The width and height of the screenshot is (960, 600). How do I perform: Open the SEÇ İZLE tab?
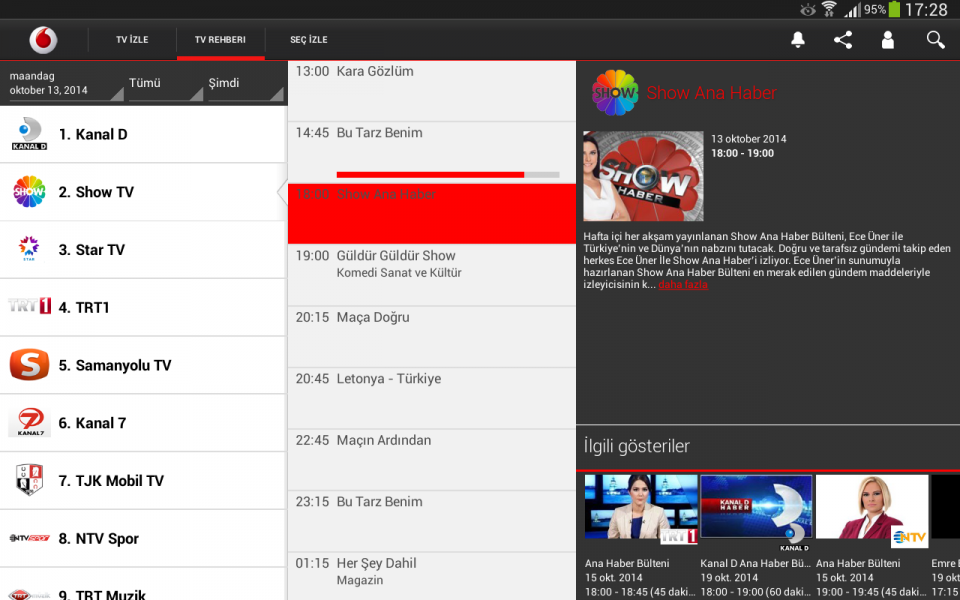tap(309, 40)
